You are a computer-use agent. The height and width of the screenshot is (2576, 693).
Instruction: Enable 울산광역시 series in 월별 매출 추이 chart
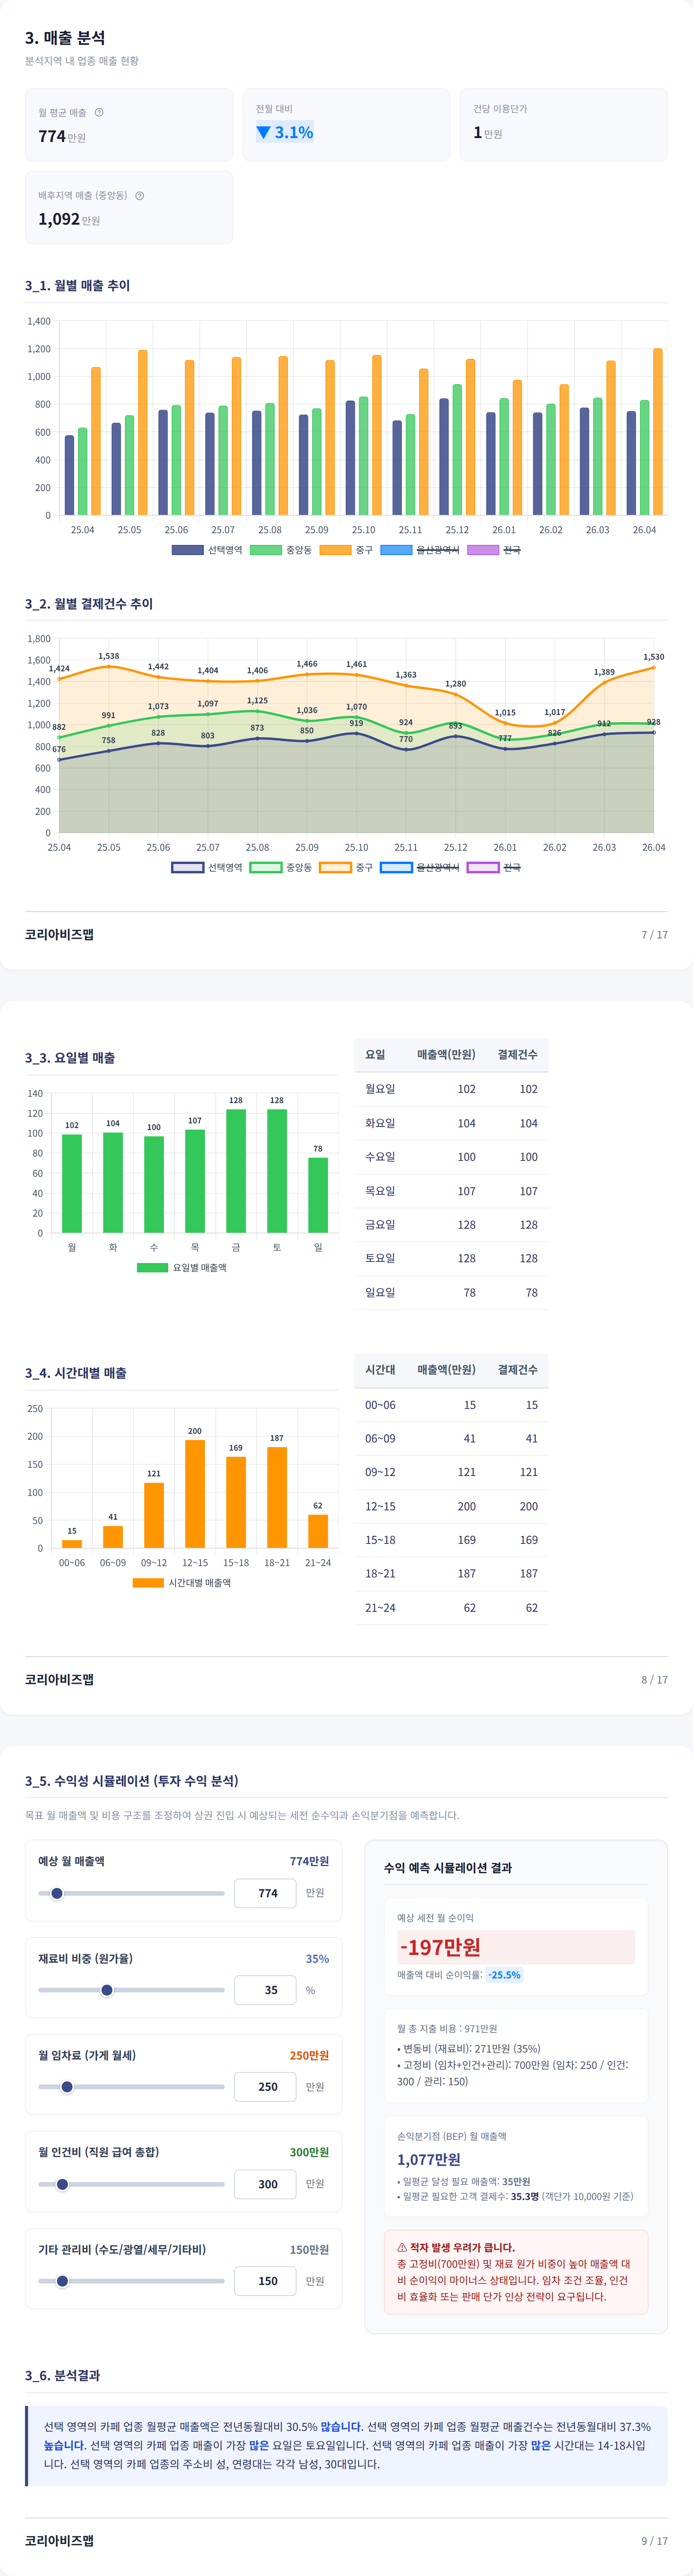pos(420,550)
